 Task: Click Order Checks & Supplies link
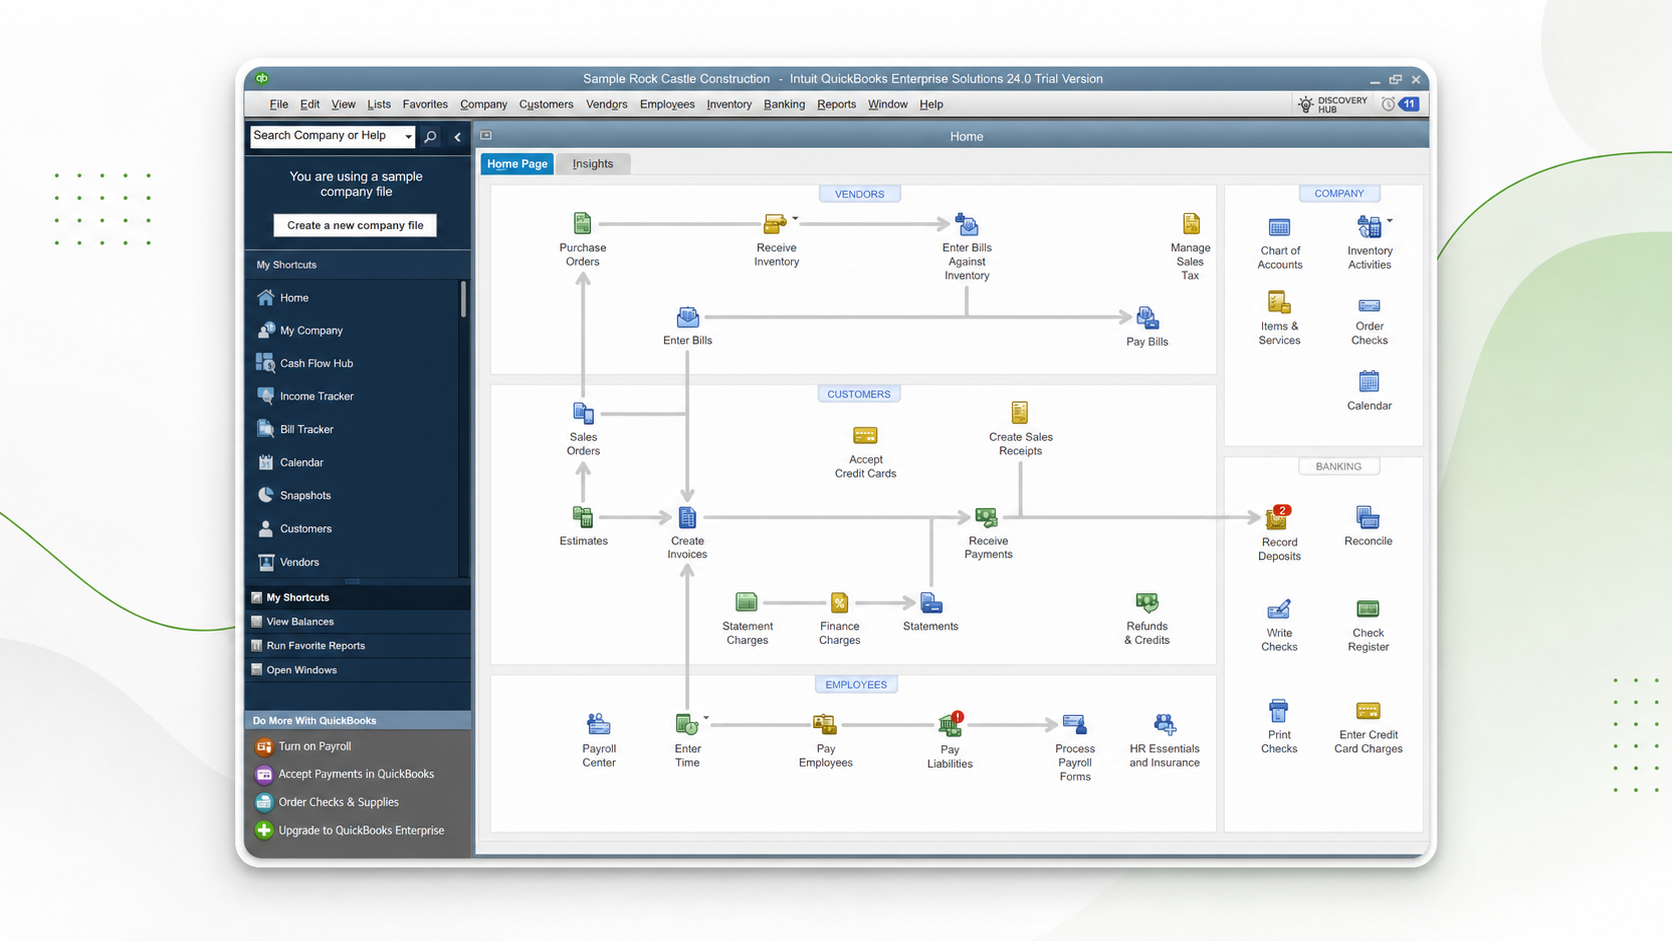pyautogui.click(x=338, y=802)
